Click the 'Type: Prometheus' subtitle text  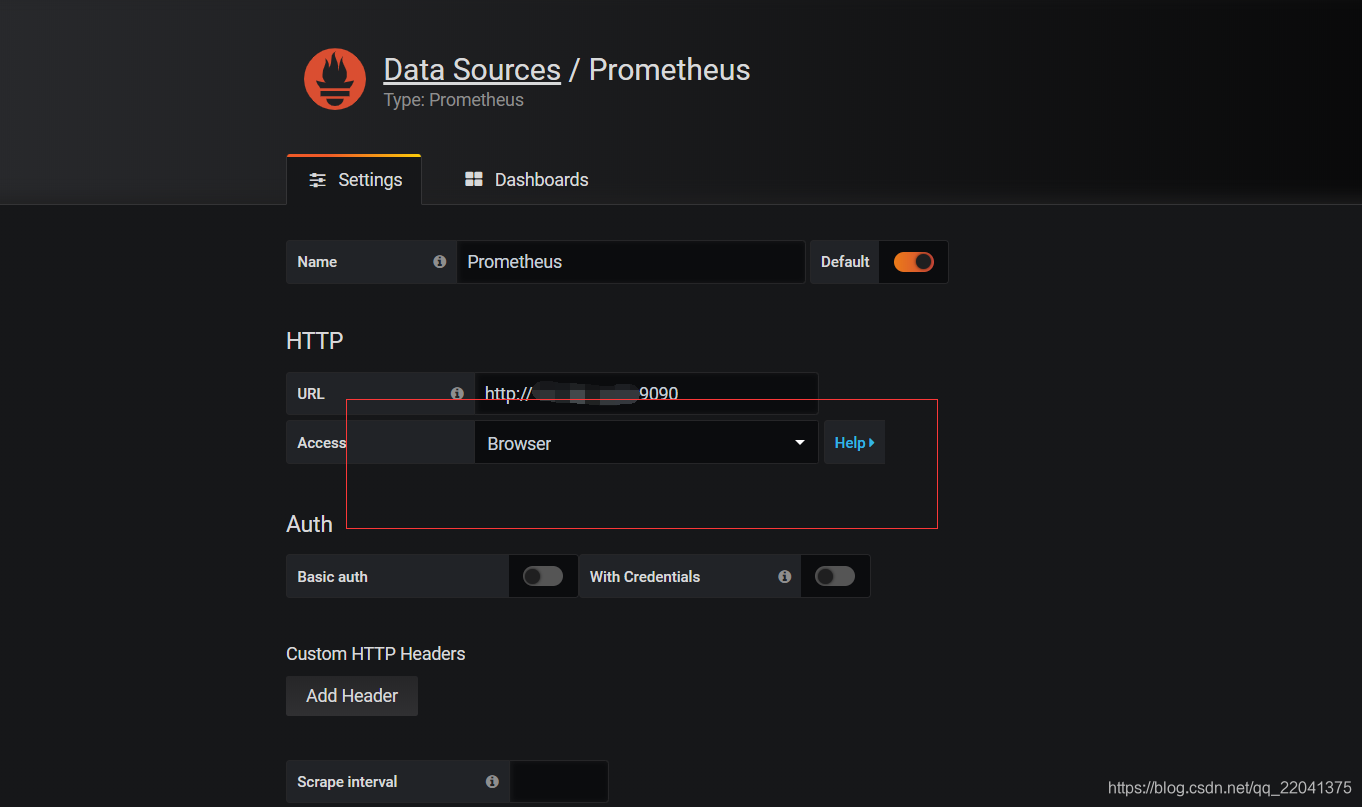pos(454,100)
